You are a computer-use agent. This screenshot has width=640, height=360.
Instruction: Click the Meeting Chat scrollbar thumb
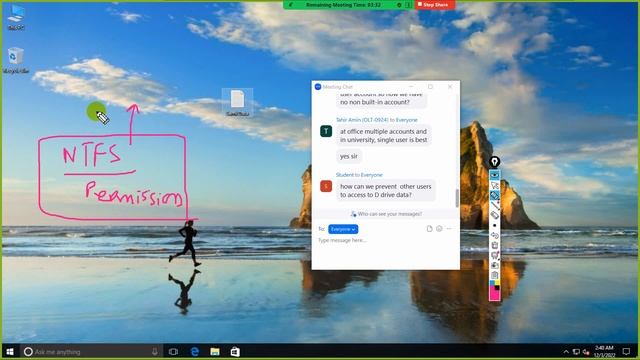click(x=457, y=198)
